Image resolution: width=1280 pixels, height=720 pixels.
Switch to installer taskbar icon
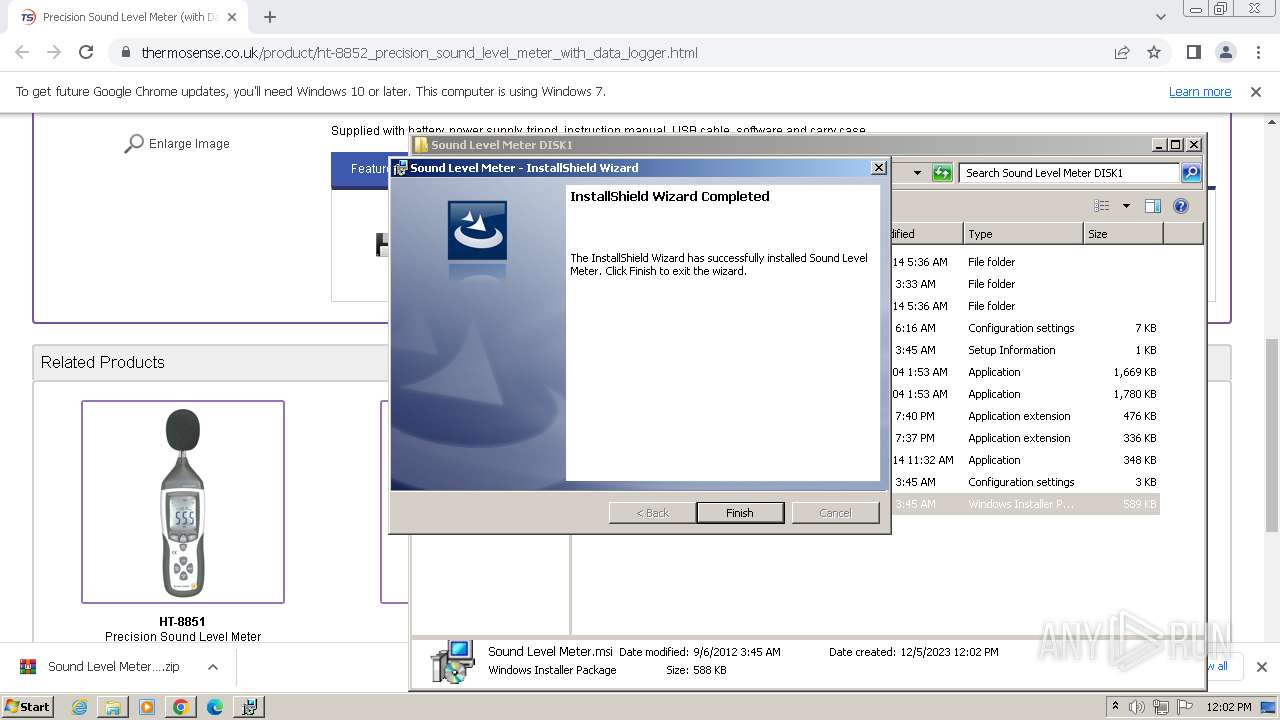[x=249, y=707]
